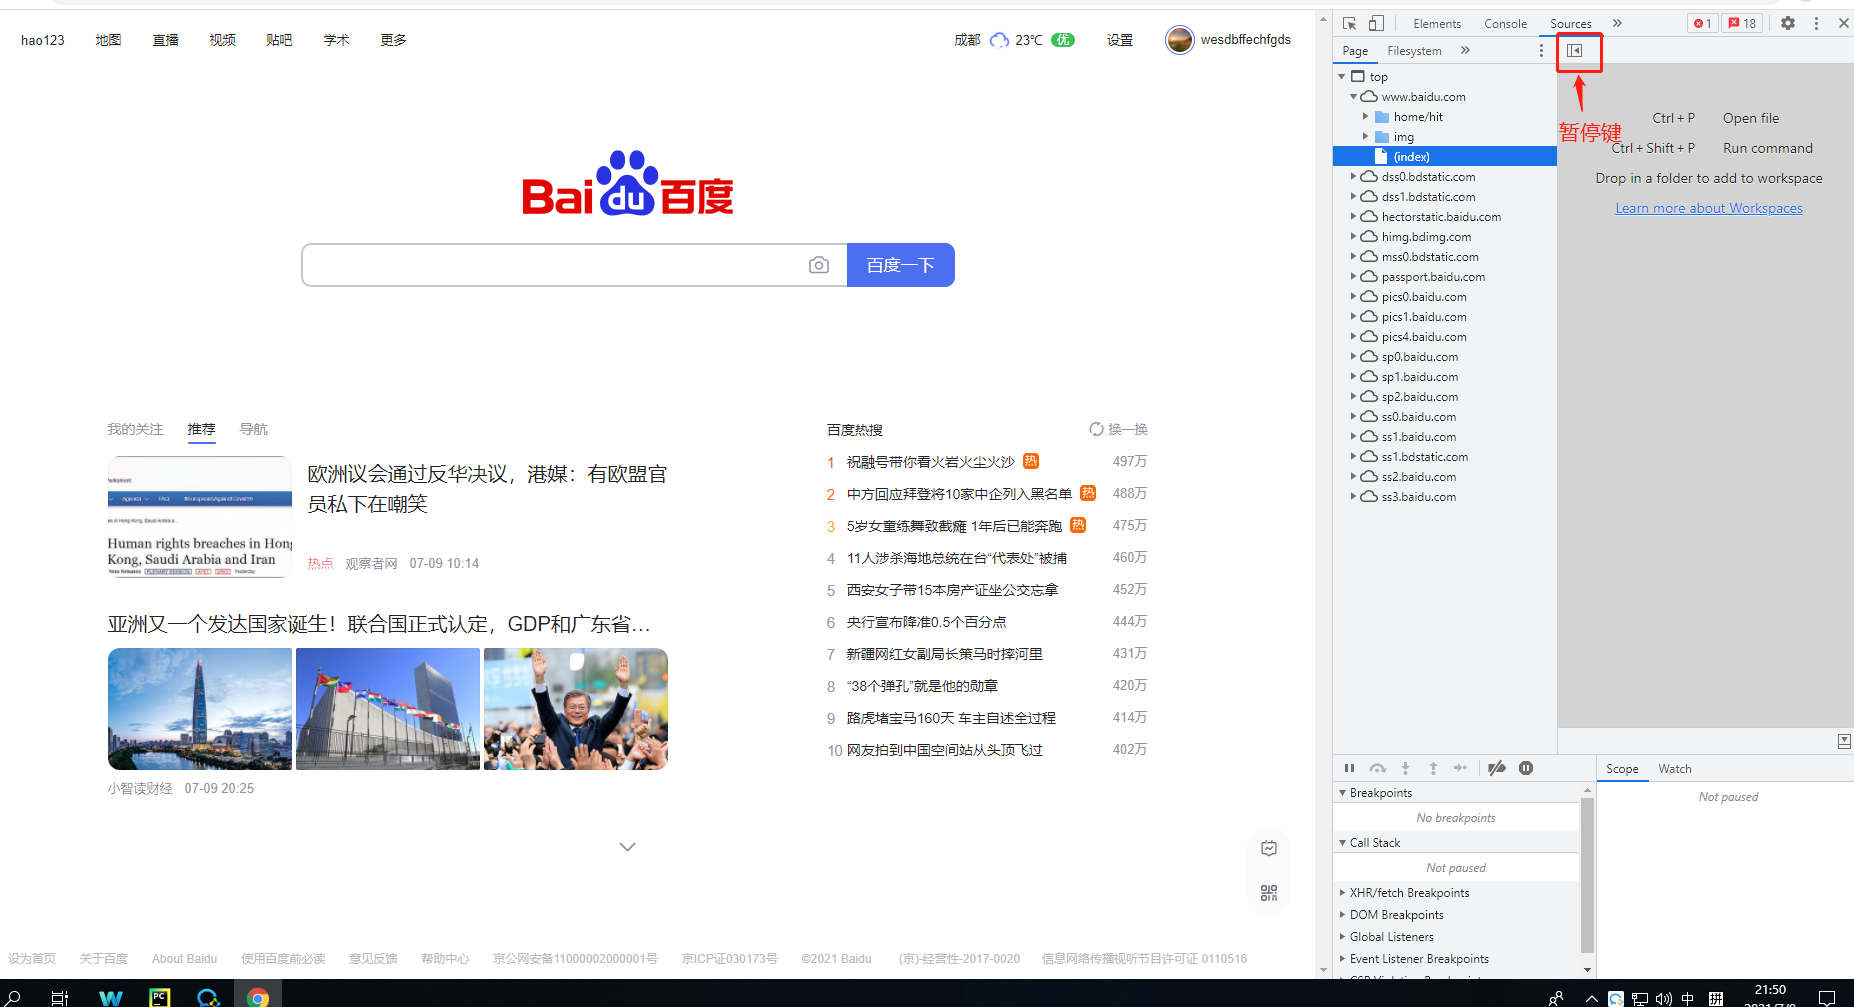Click the pause script execution button
Screen dimensions: 1854x1007
tap(1349, 768)
